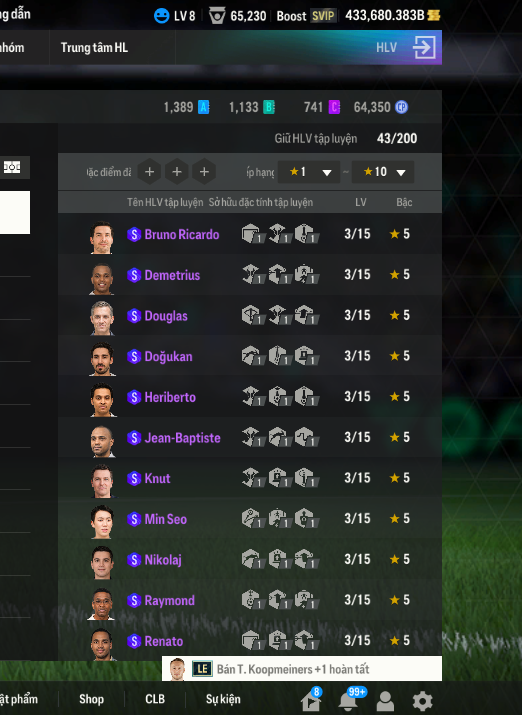Click the gold coin stack icon
522x715 pixels.
tap(434, 16)
